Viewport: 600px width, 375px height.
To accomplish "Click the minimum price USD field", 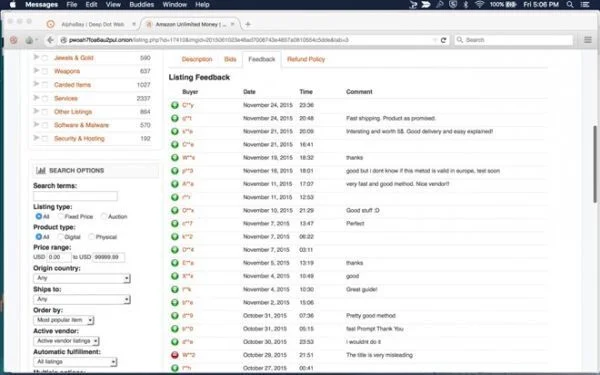I will coord(59,257).
